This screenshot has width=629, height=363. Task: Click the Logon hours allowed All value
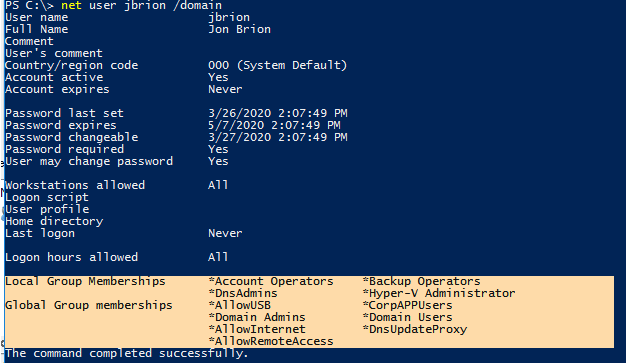[x=218, y=258]
